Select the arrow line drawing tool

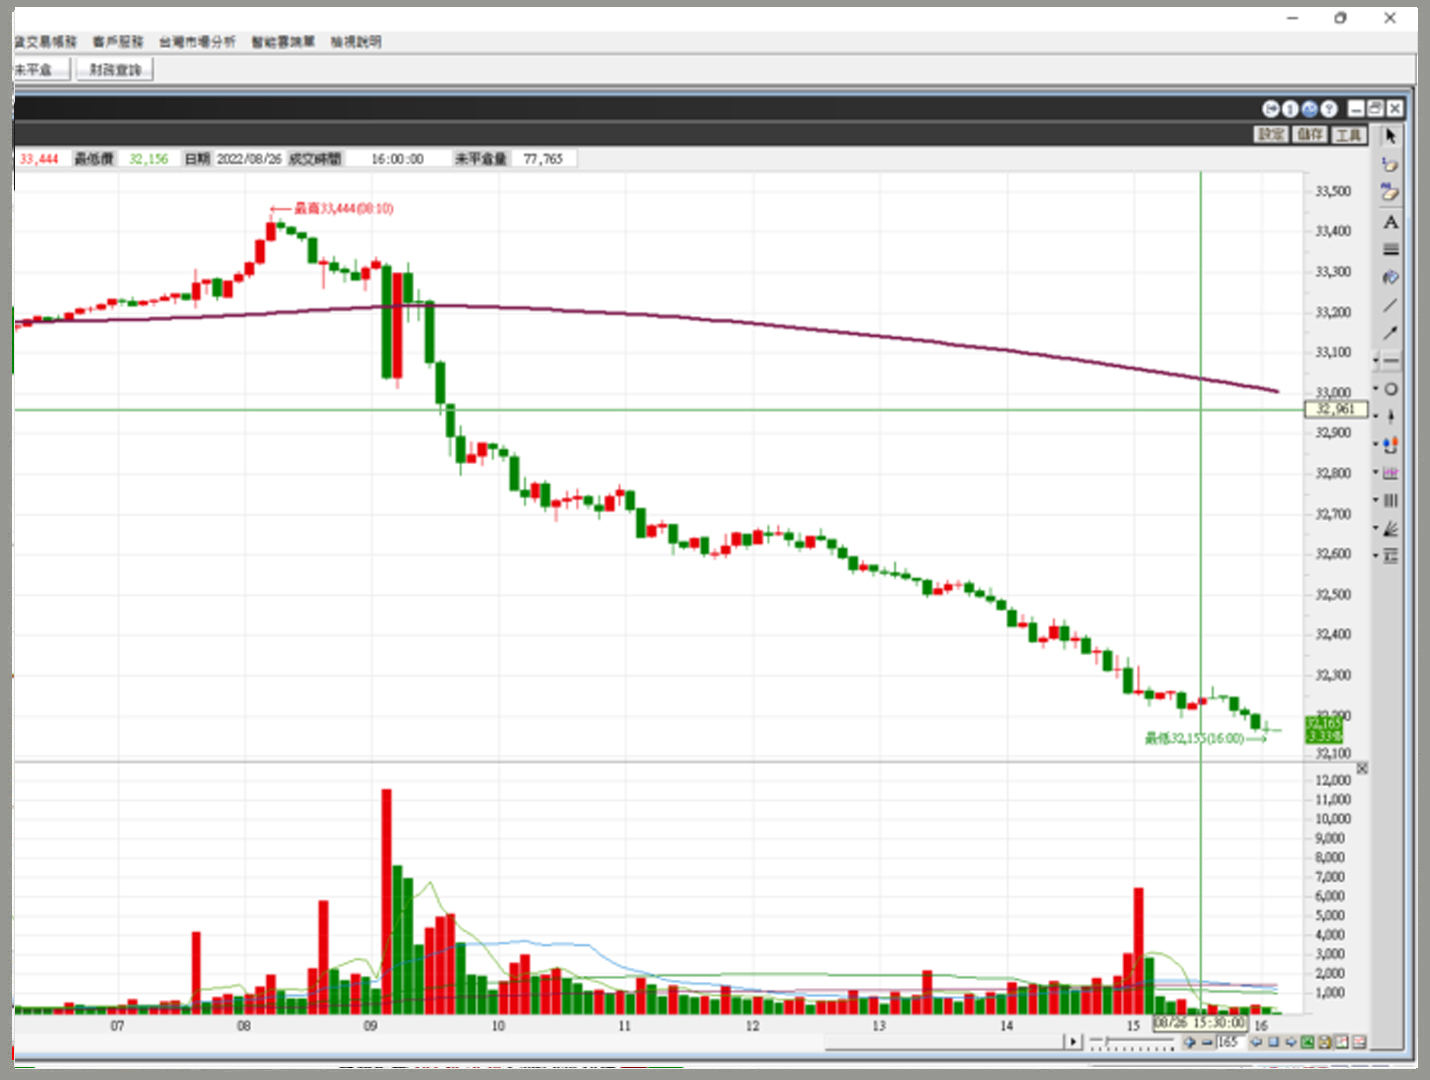coord(1391,332)
